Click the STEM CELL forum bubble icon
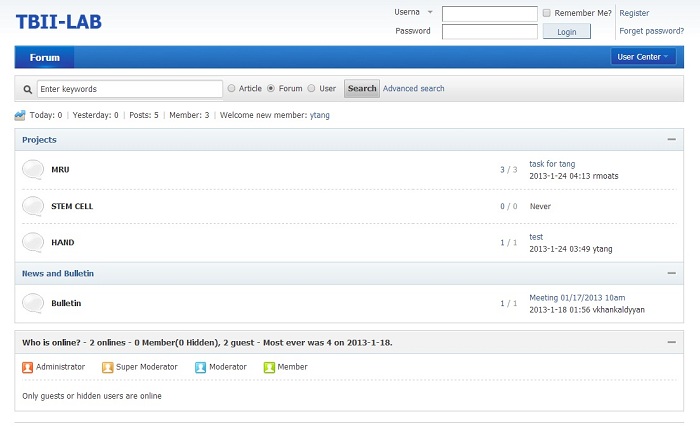Screen dimensions: 700x431 coord(33,206)
